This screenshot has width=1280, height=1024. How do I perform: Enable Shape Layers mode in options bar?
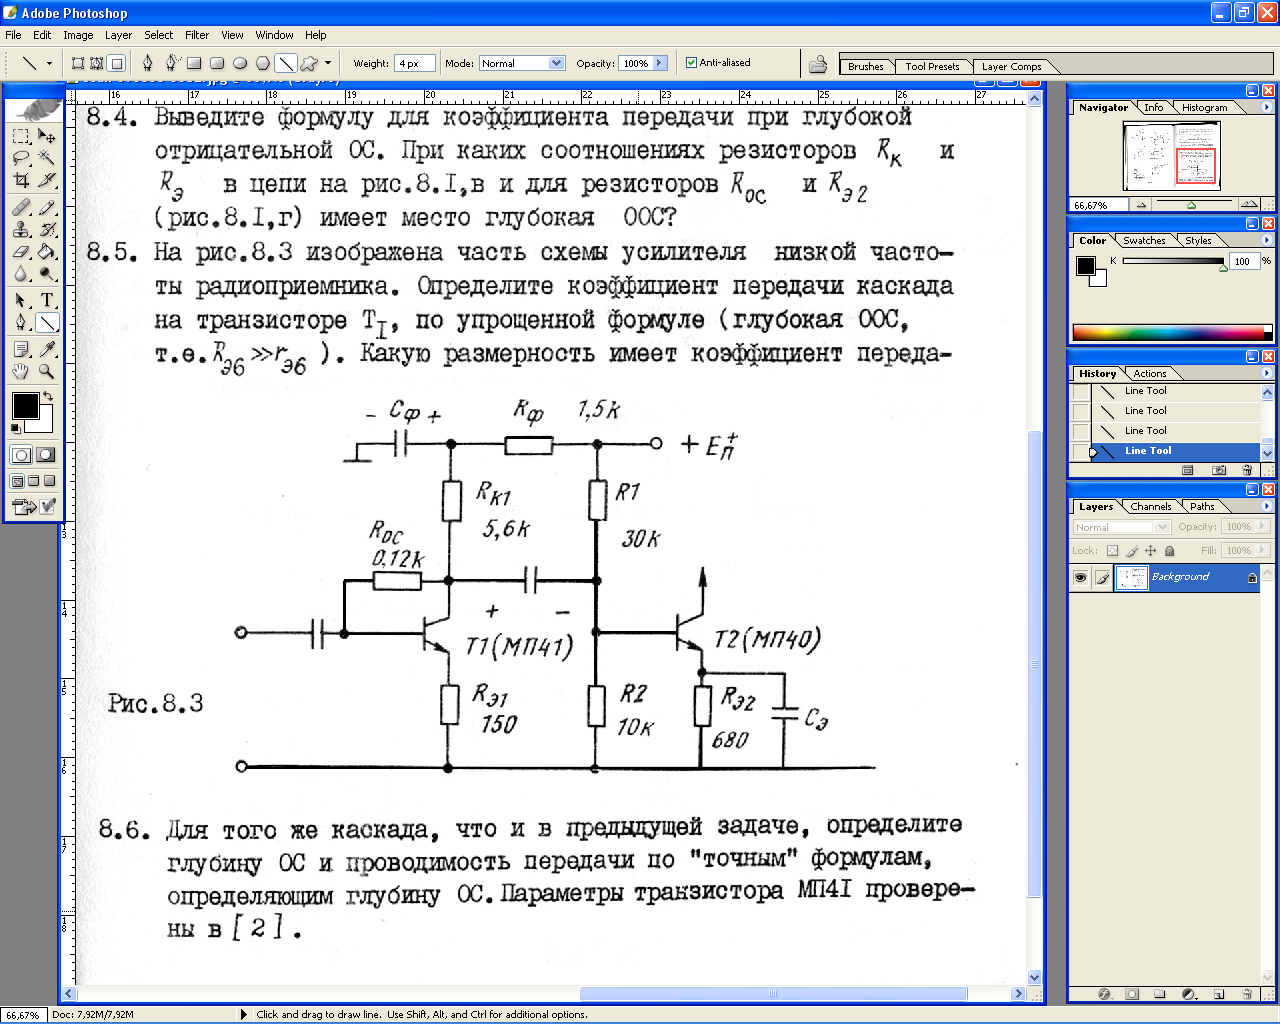point(78,63)
